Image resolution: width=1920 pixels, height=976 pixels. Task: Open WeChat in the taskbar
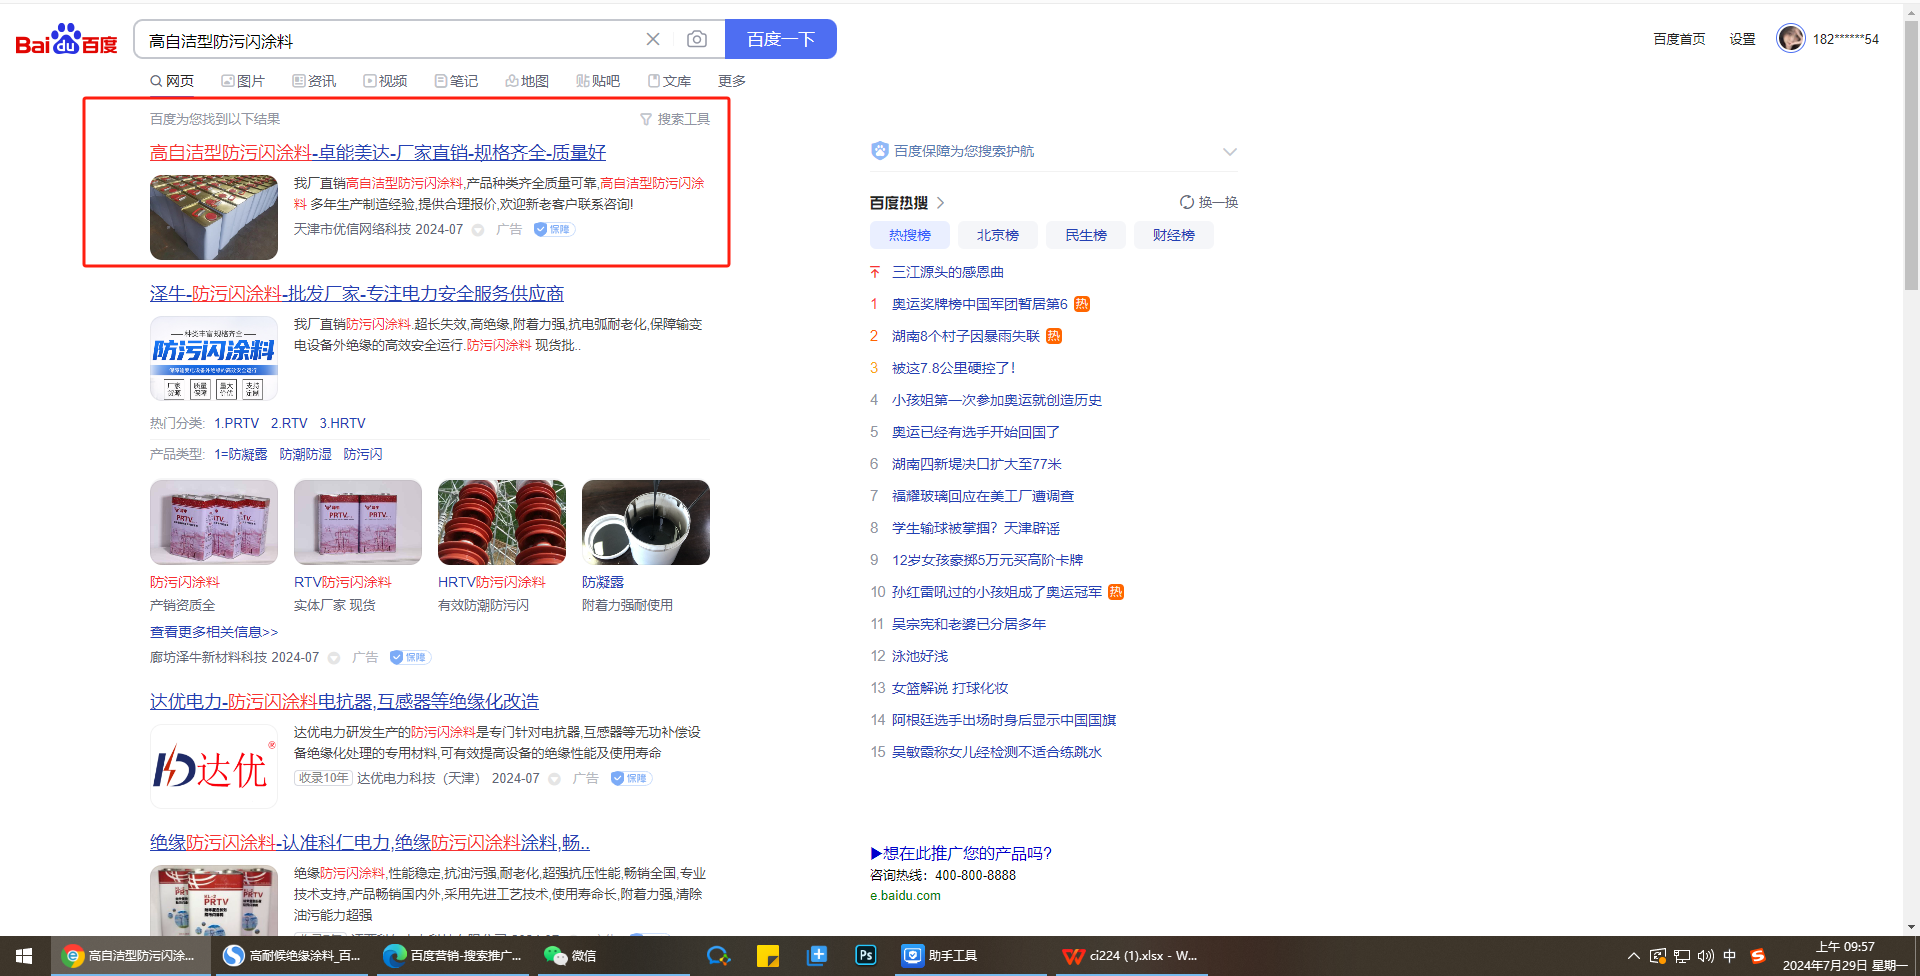click(x=570, y=955)
